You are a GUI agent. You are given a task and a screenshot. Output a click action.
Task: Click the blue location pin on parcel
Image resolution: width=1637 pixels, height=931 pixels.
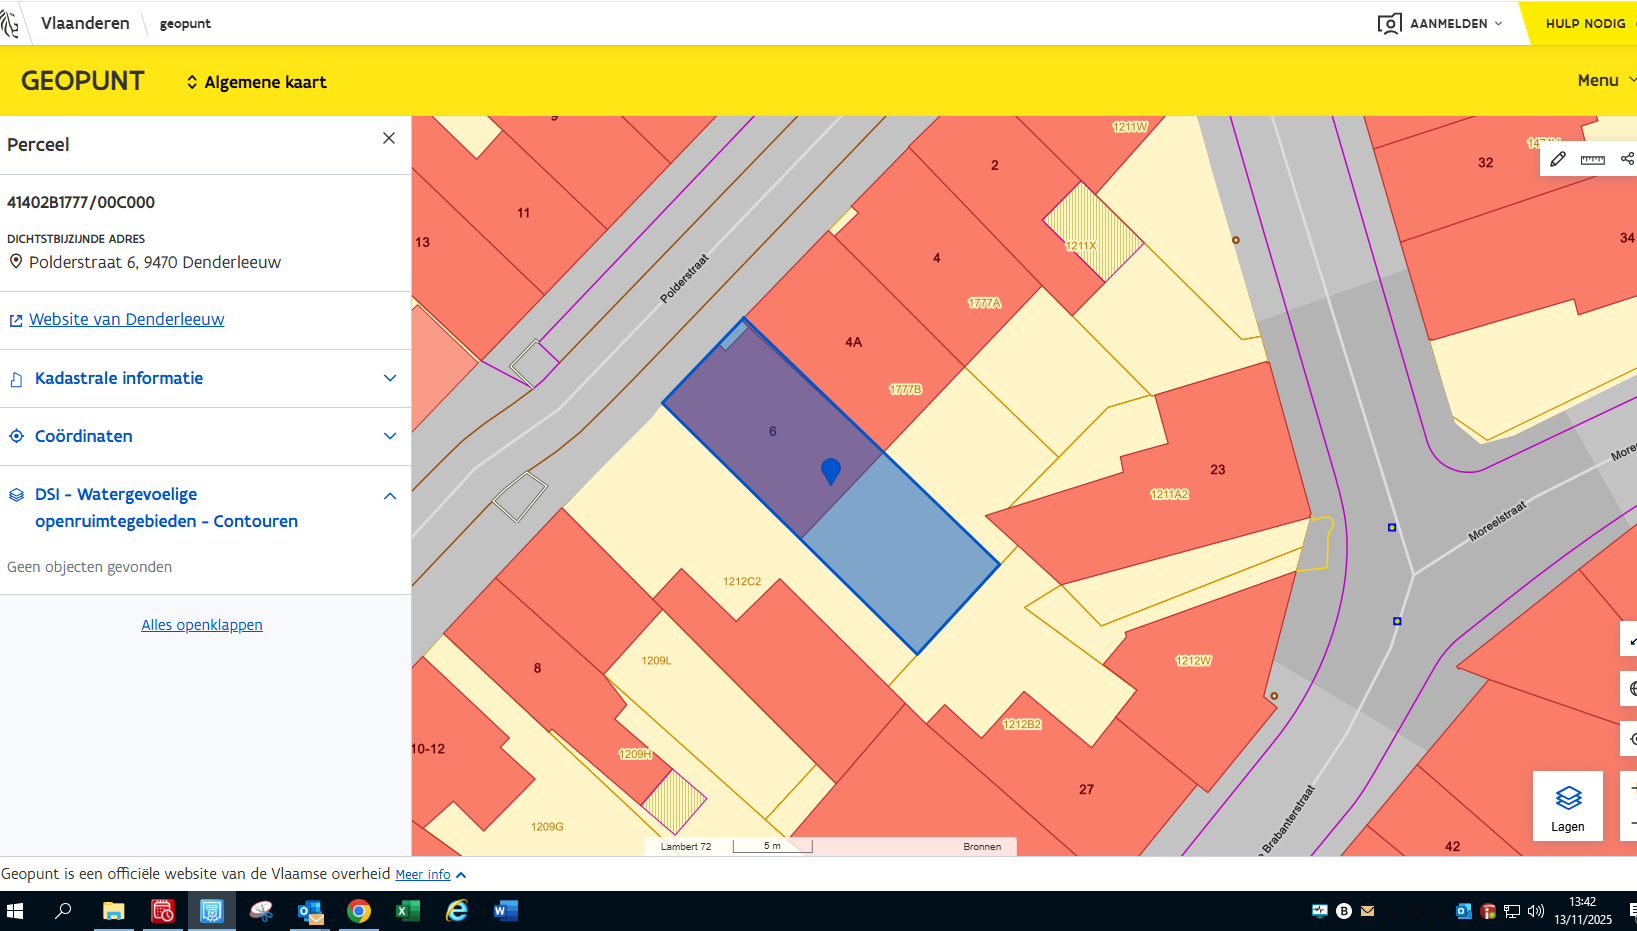pyautogui.click(x=830, y=470)
